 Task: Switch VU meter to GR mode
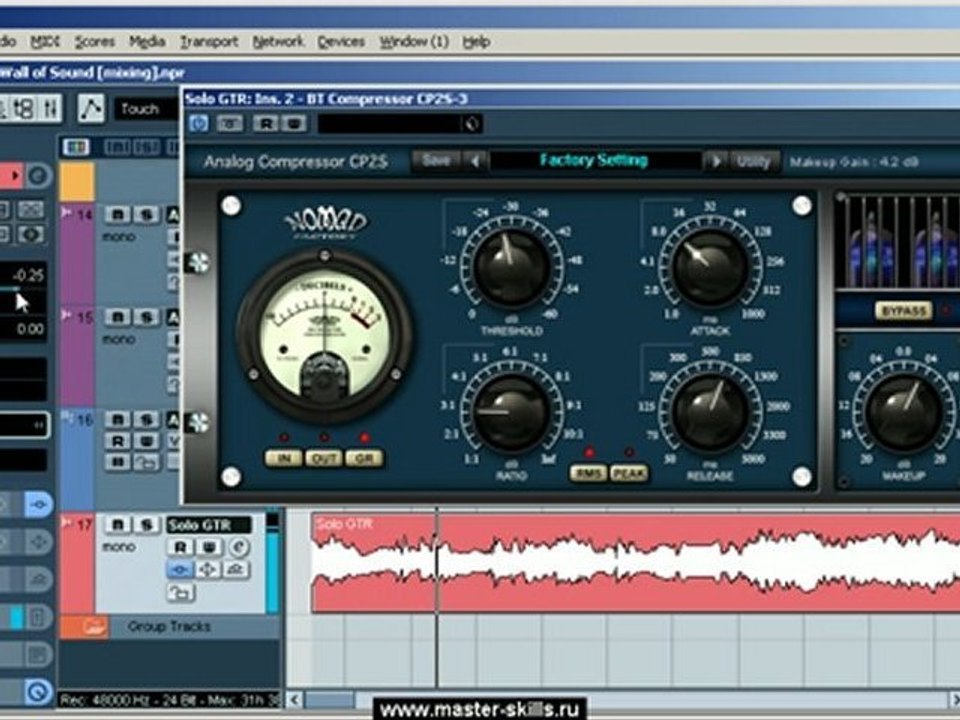(x=364, y=459)
